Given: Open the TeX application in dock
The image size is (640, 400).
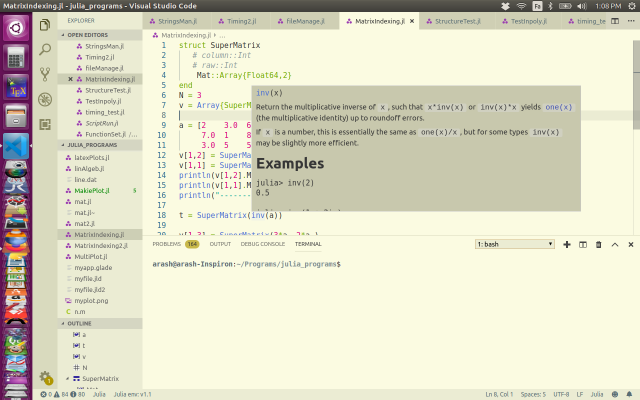Looking at the screenshot, I should (16, 87).
